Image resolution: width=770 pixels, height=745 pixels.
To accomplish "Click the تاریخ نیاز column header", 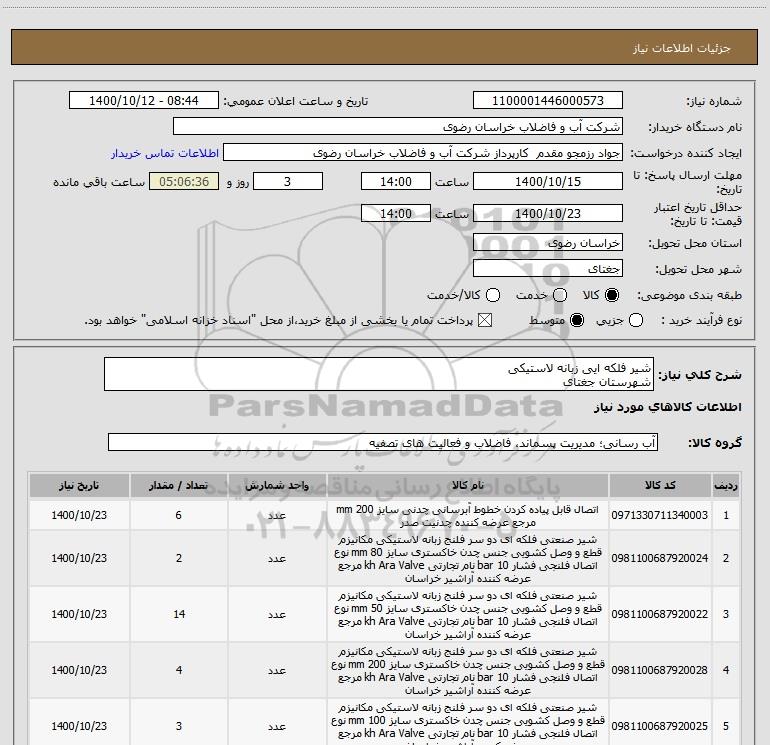I will (79, 486).
